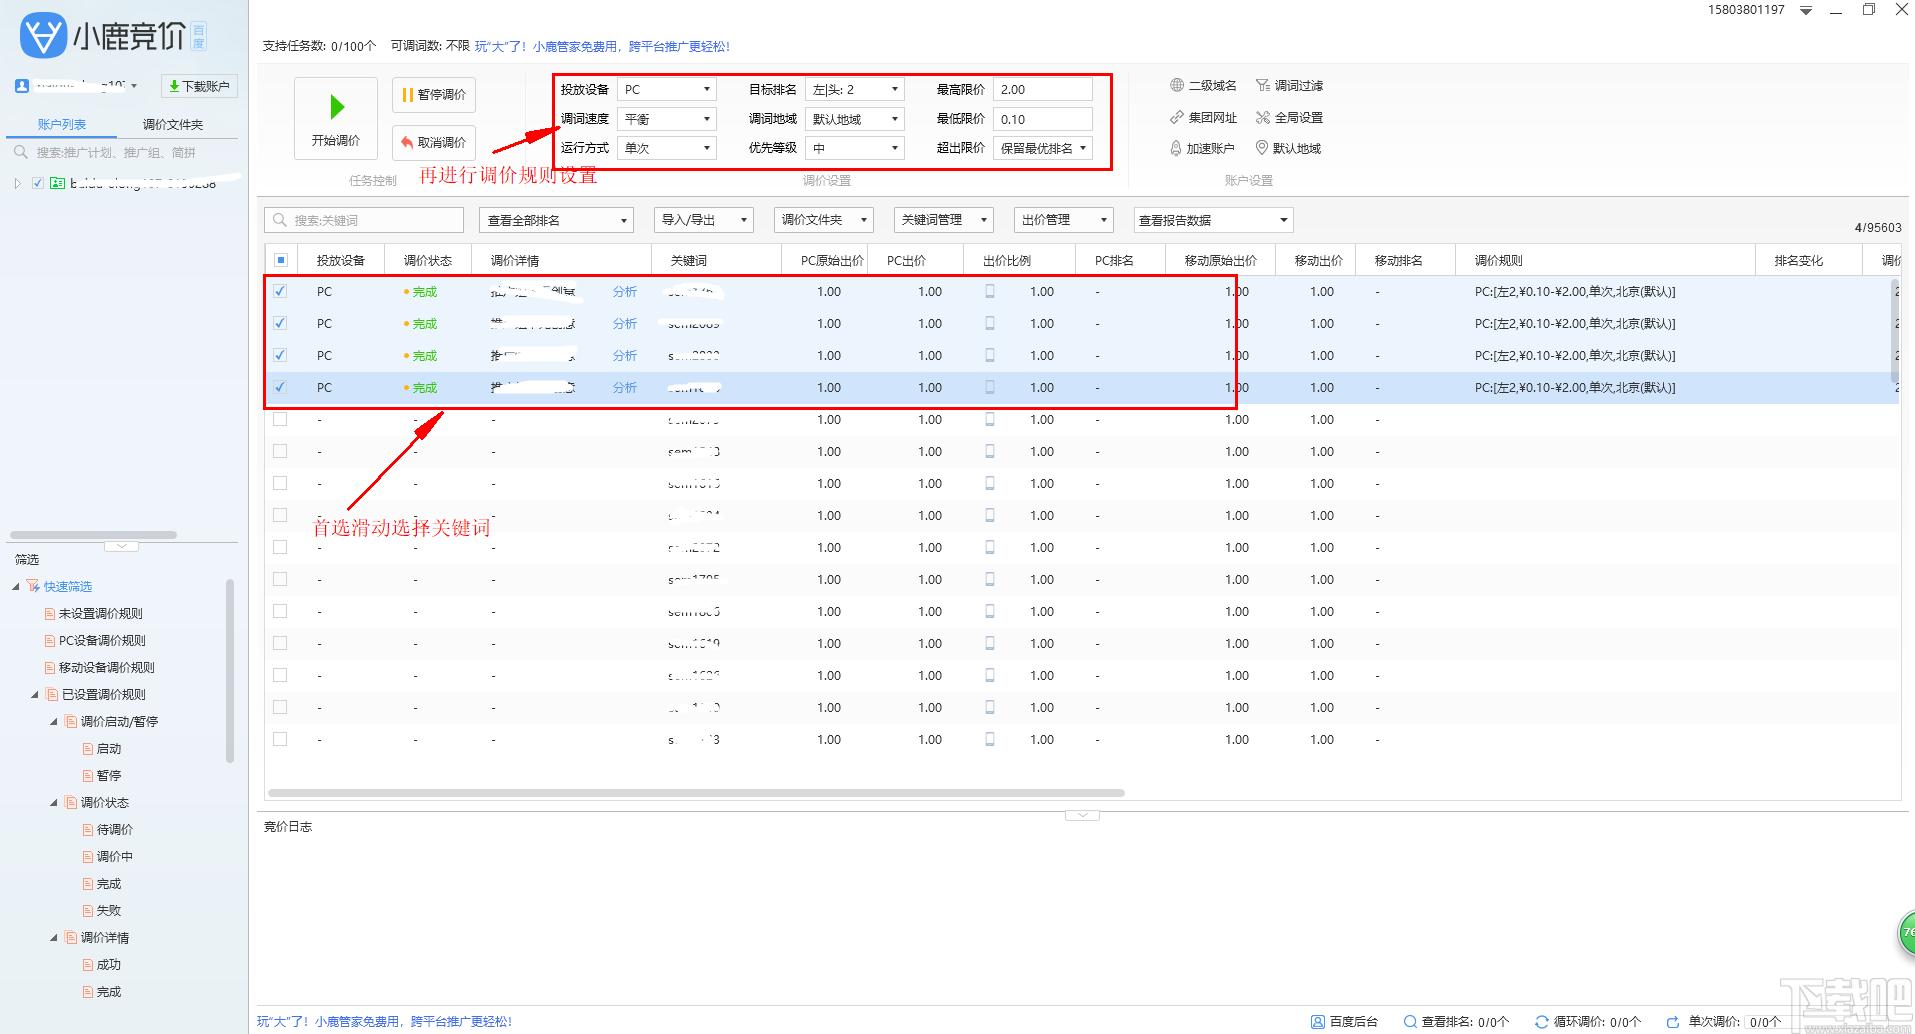This screenshot has height=1034, width=1915.
Task: Open the 导入/导出 menu
Action: [x=704, y=220]
